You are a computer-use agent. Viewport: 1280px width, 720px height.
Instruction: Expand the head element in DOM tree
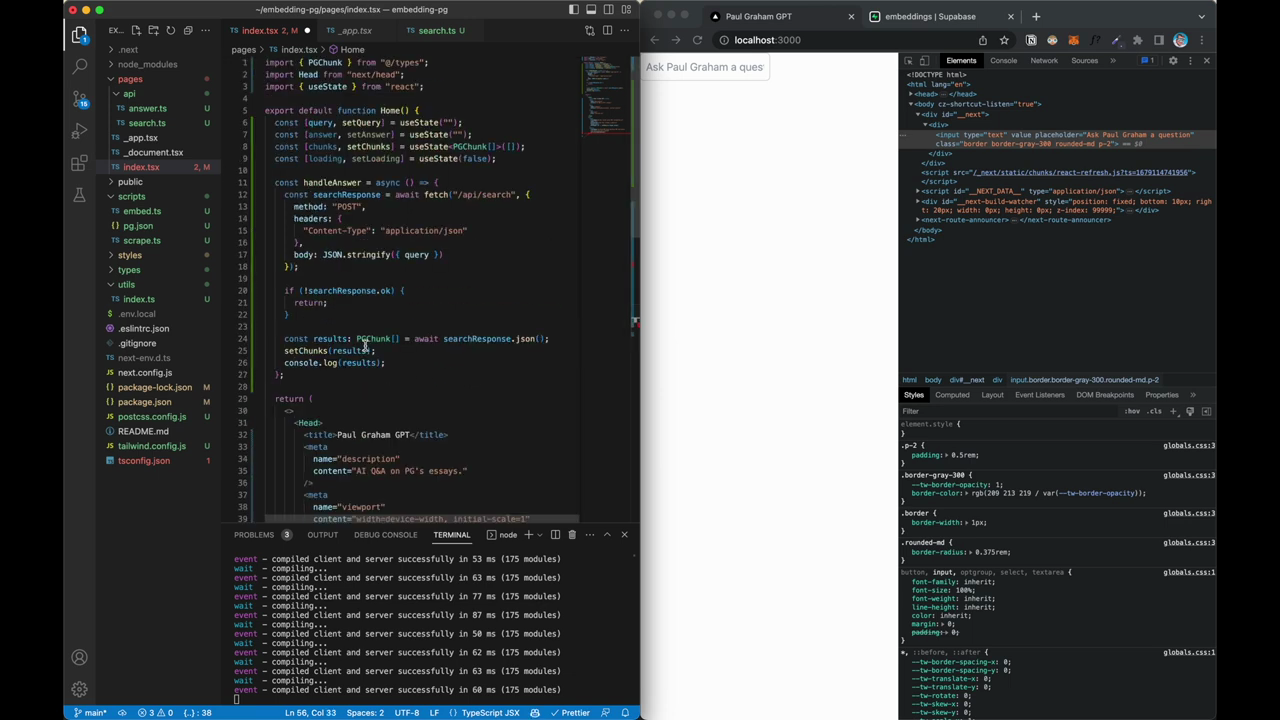coord(911,94)
